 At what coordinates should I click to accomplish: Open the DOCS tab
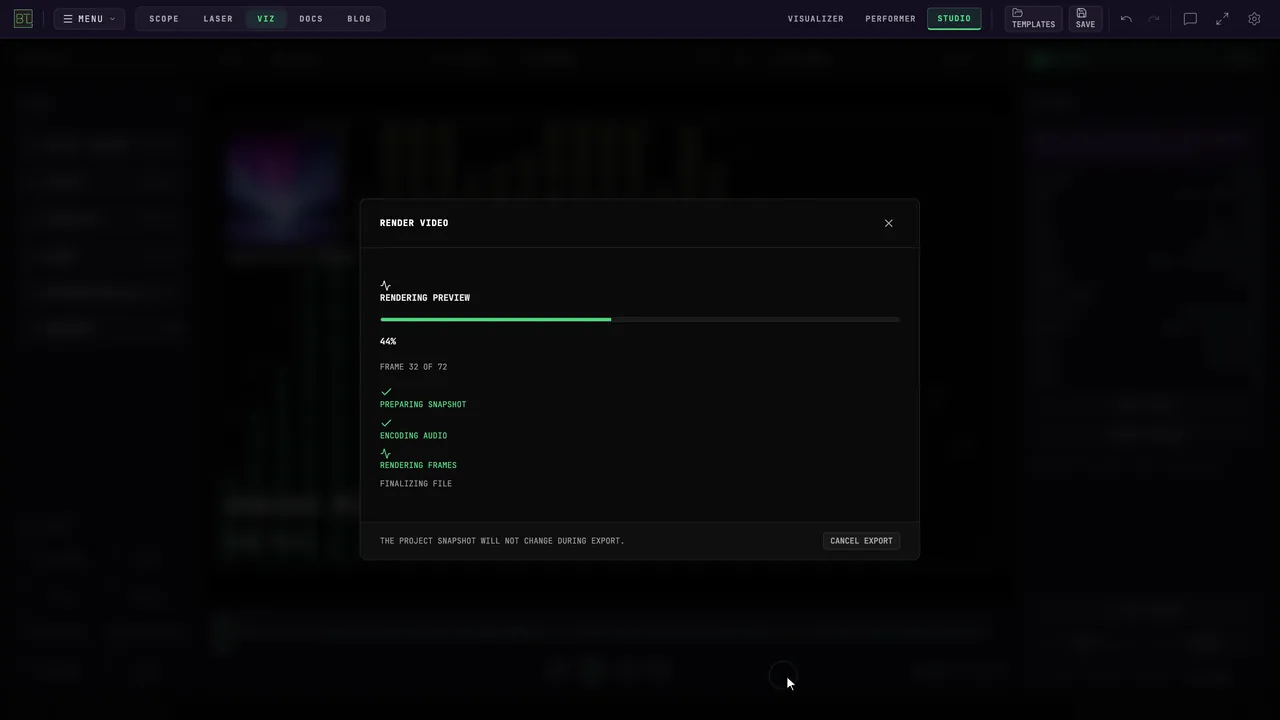point(311,19)
